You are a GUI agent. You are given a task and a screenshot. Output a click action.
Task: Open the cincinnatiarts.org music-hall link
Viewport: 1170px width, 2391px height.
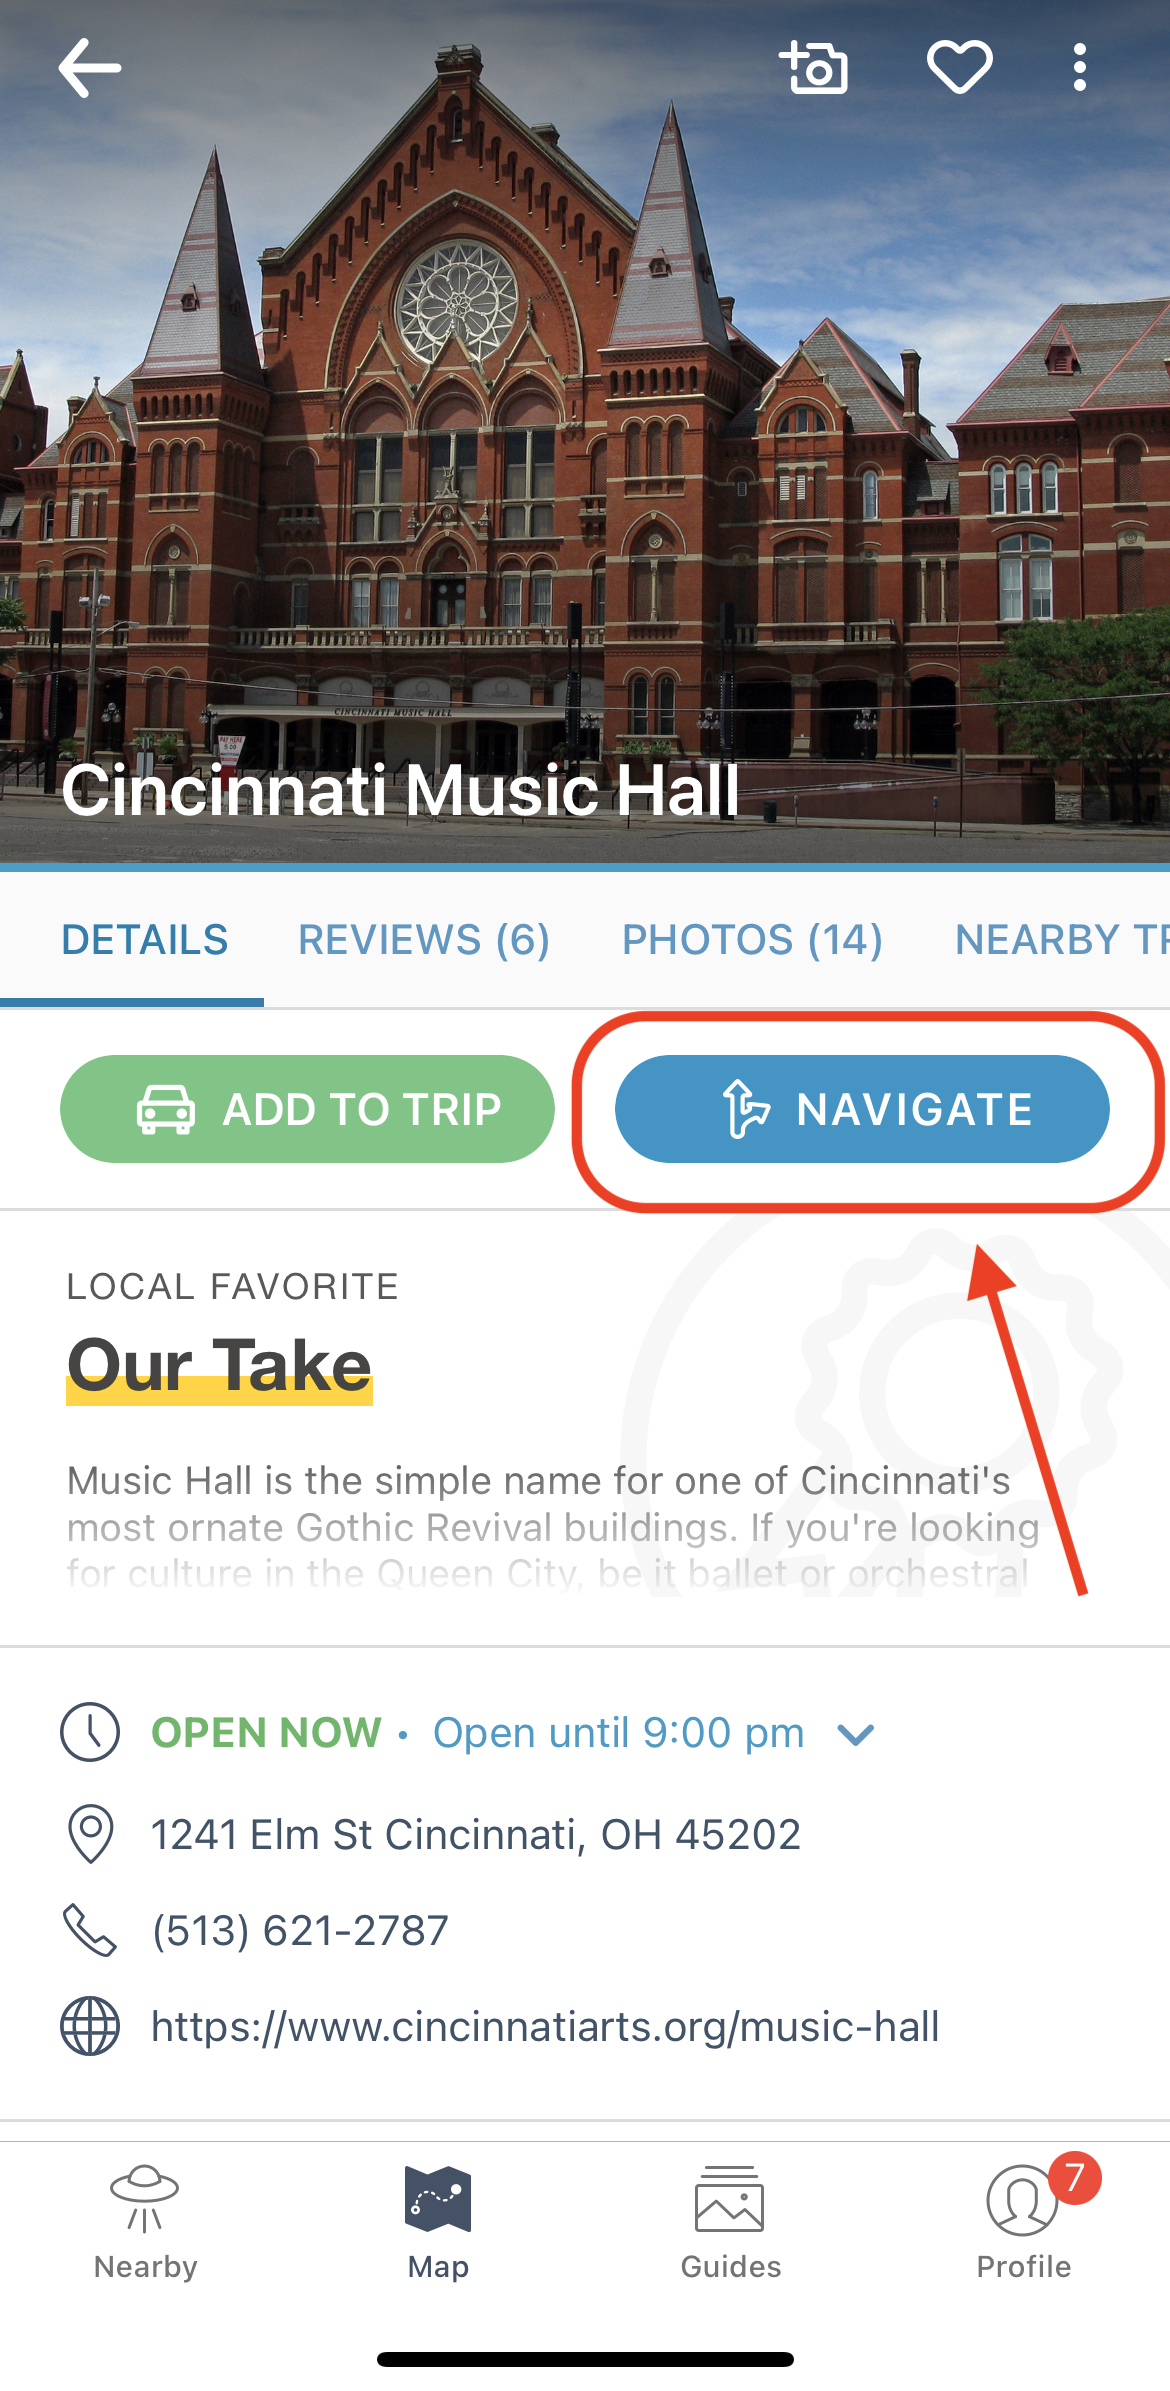coord(545,2026)
